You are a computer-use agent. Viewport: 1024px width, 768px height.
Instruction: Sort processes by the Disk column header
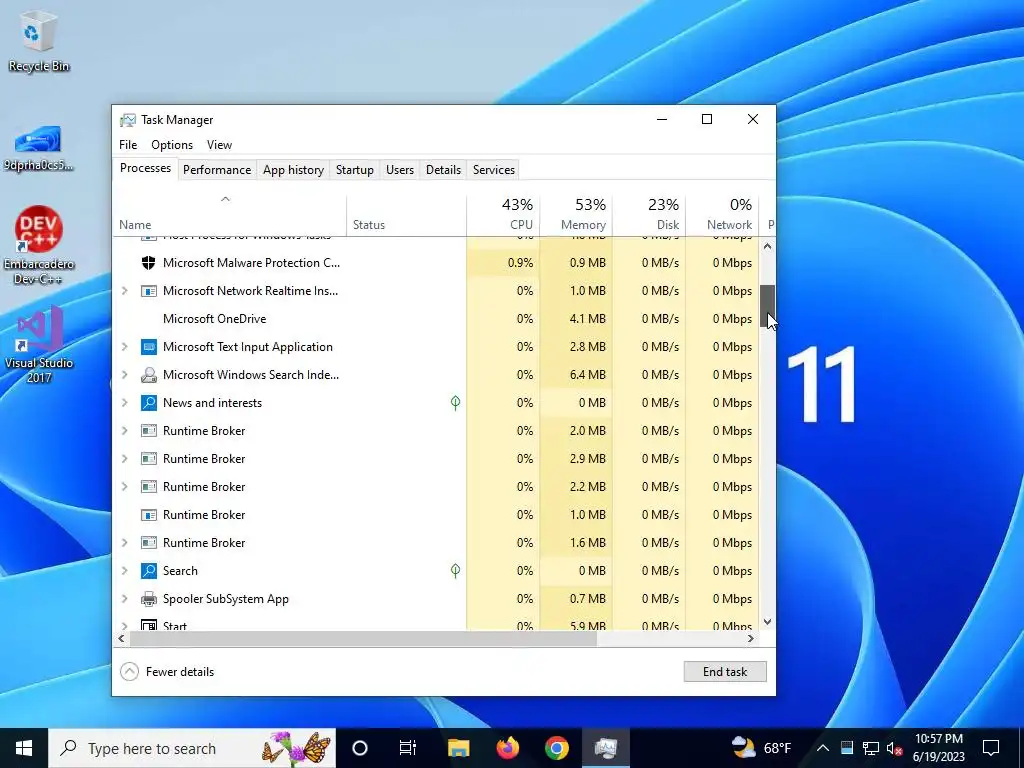pos(649,214)
